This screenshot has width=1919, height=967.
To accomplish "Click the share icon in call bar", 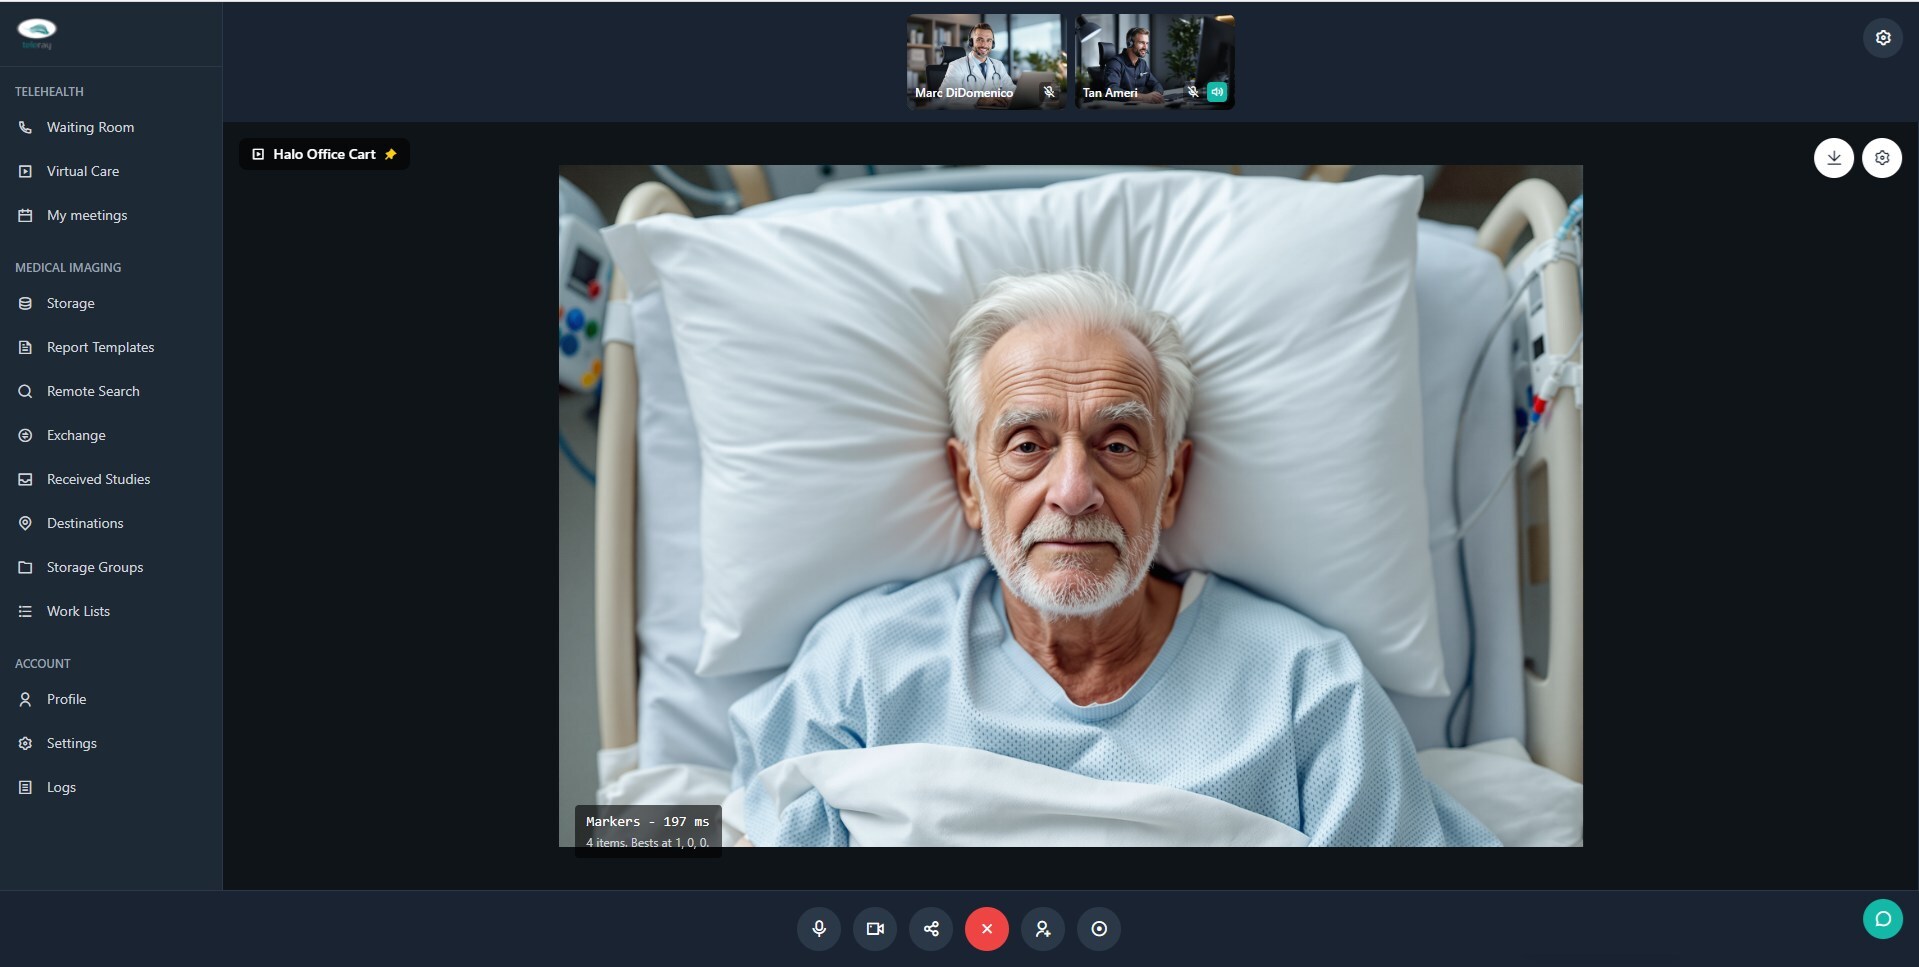I will click(x=931, y=929).
